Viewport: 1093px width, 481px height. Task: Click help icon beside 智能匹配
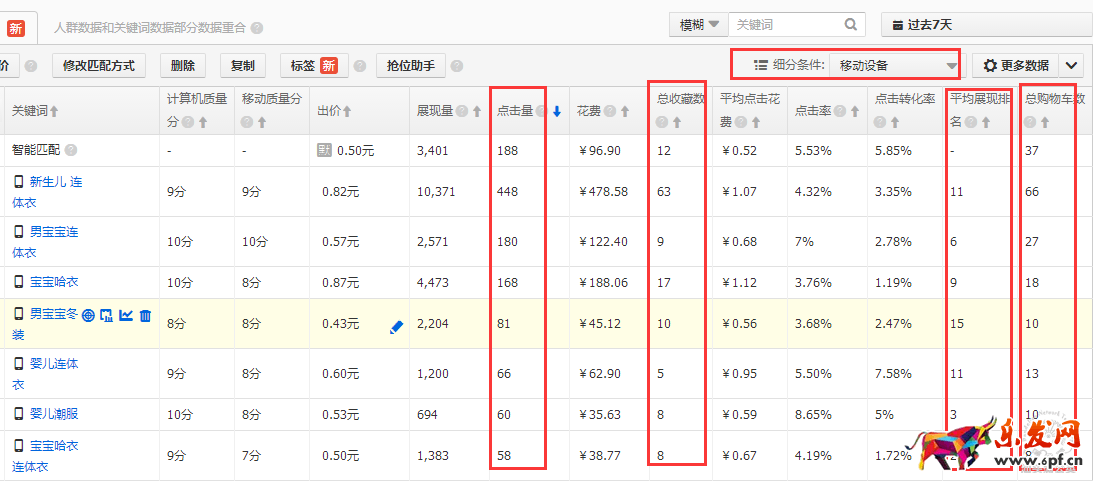[x=71, y=150]
